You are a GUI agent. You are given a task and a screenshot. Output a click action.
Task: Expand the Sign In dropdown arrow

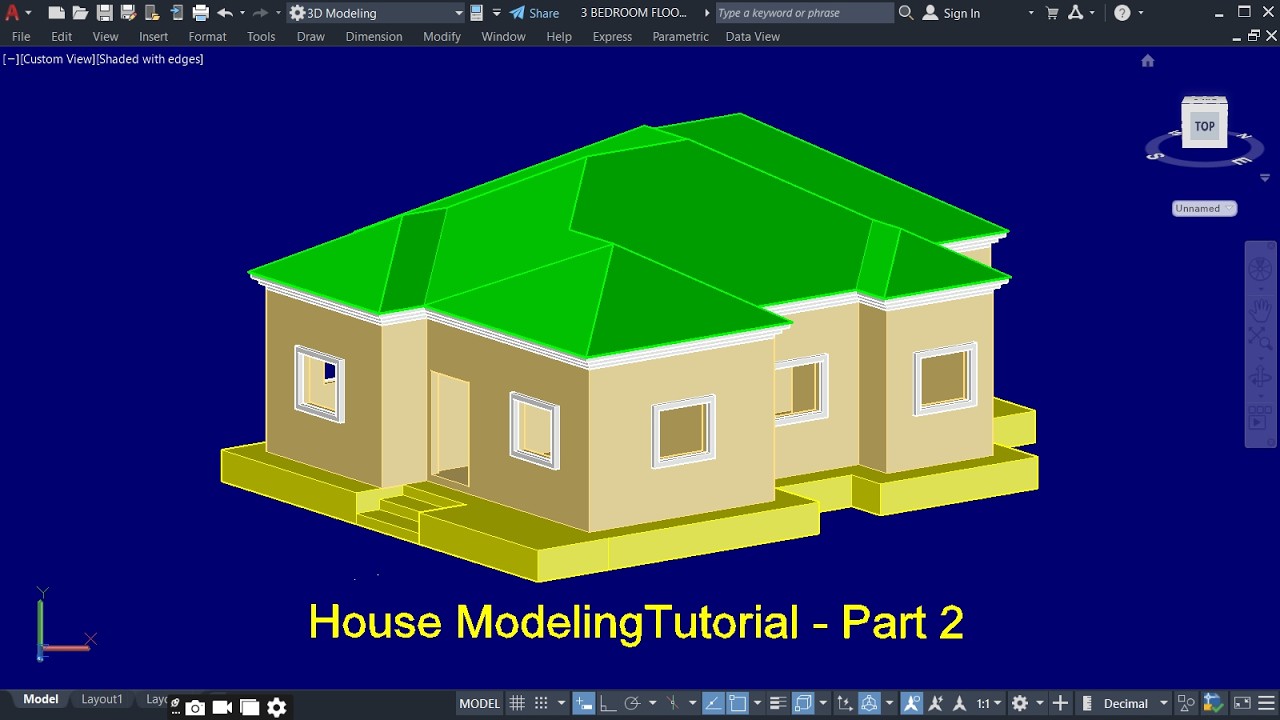click(1031, 13)
